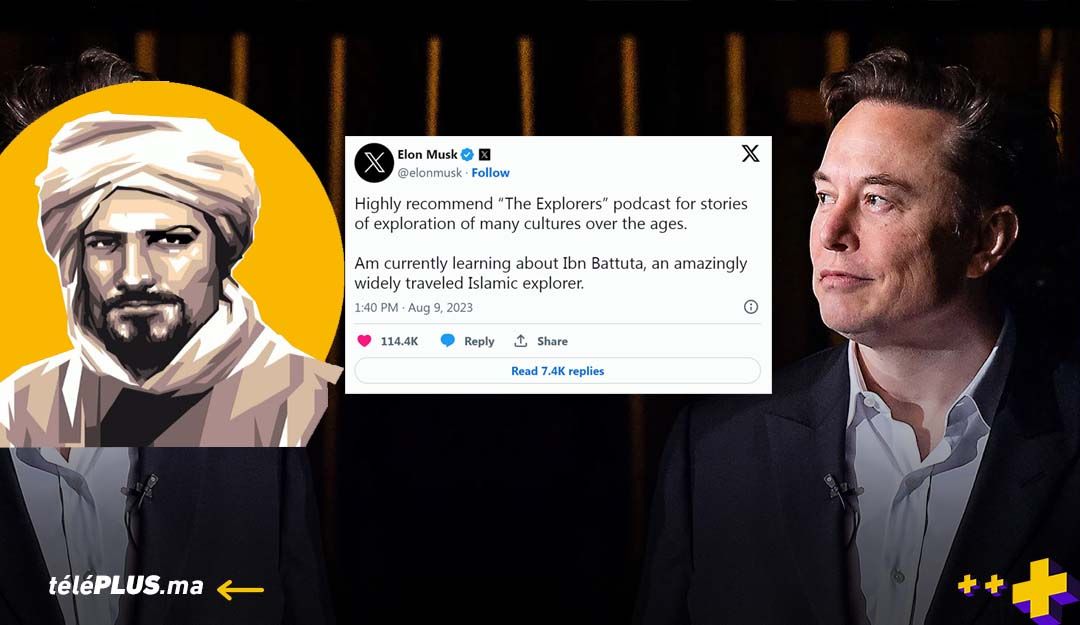Click the Reply text label
The image size is (1080, 625).
479,341
